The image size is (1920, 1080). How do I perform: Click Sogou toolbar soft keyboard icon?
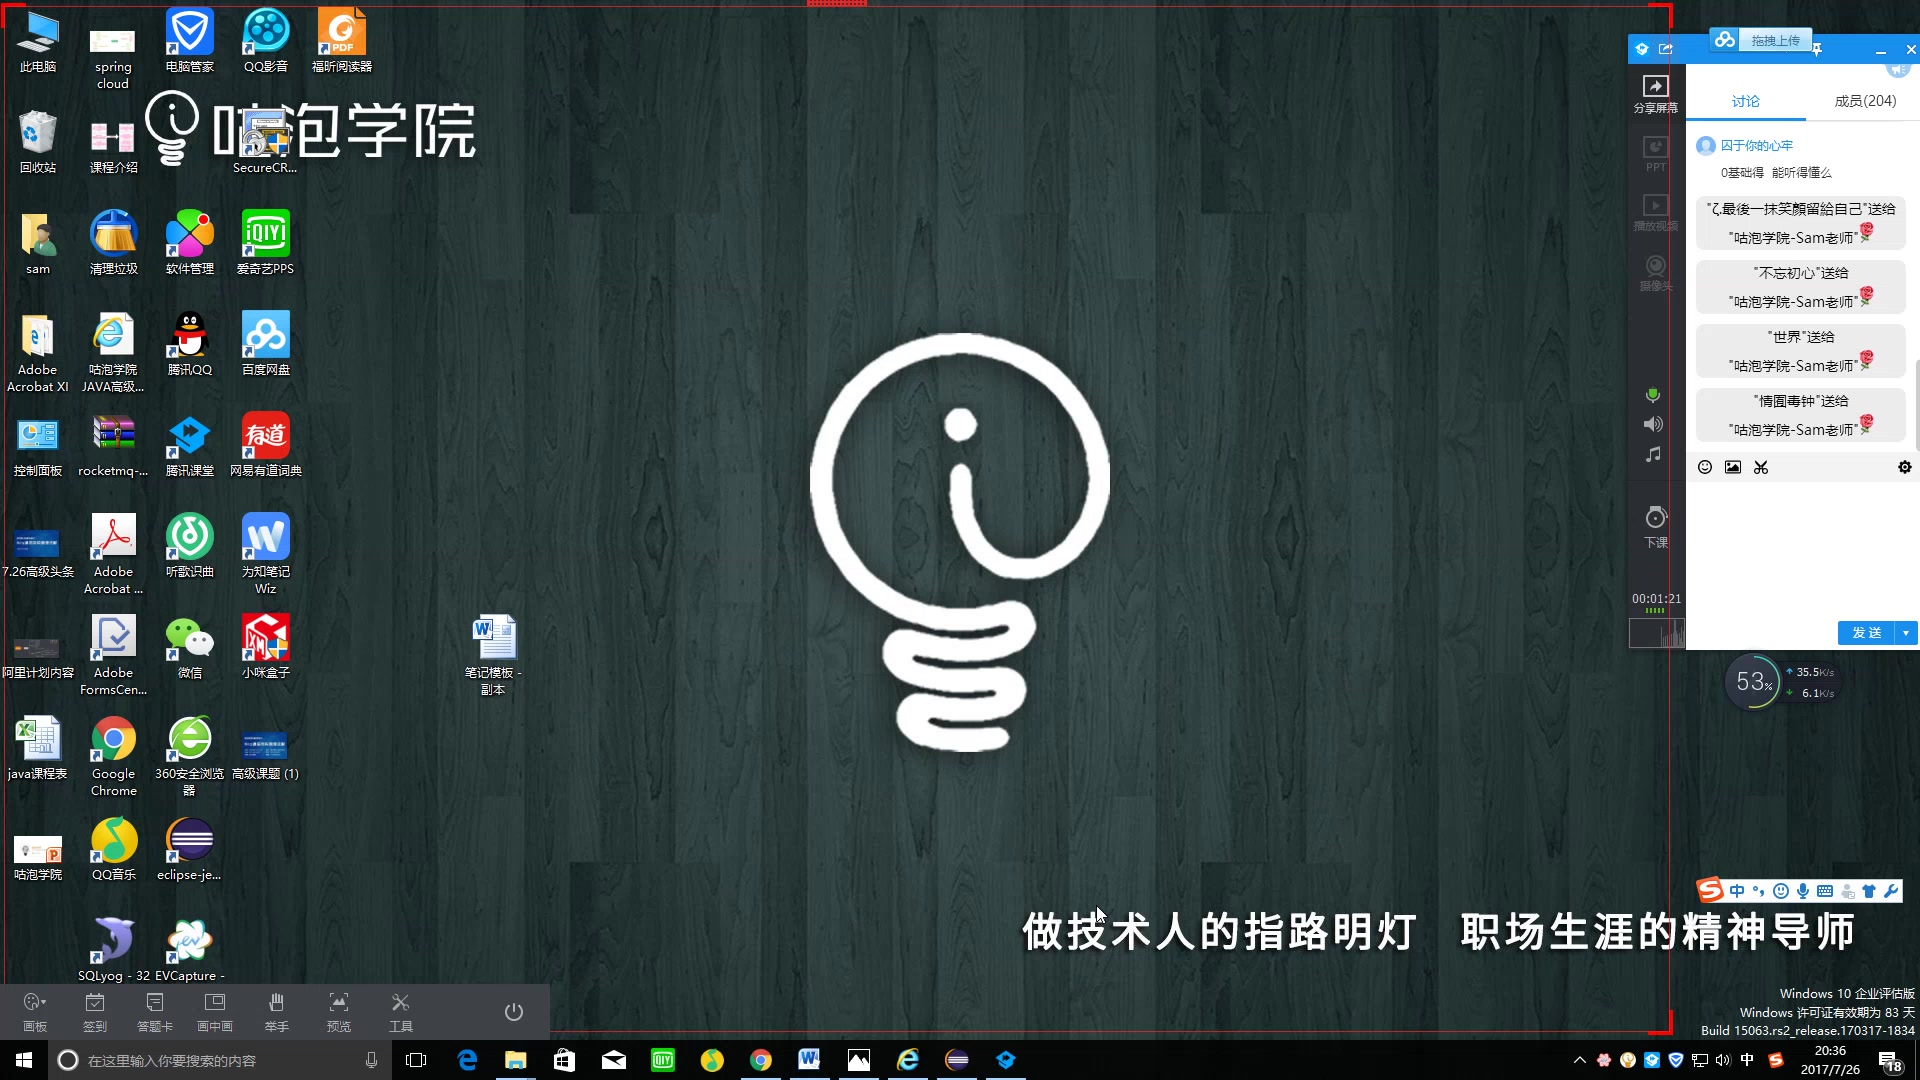[1825, 891]
